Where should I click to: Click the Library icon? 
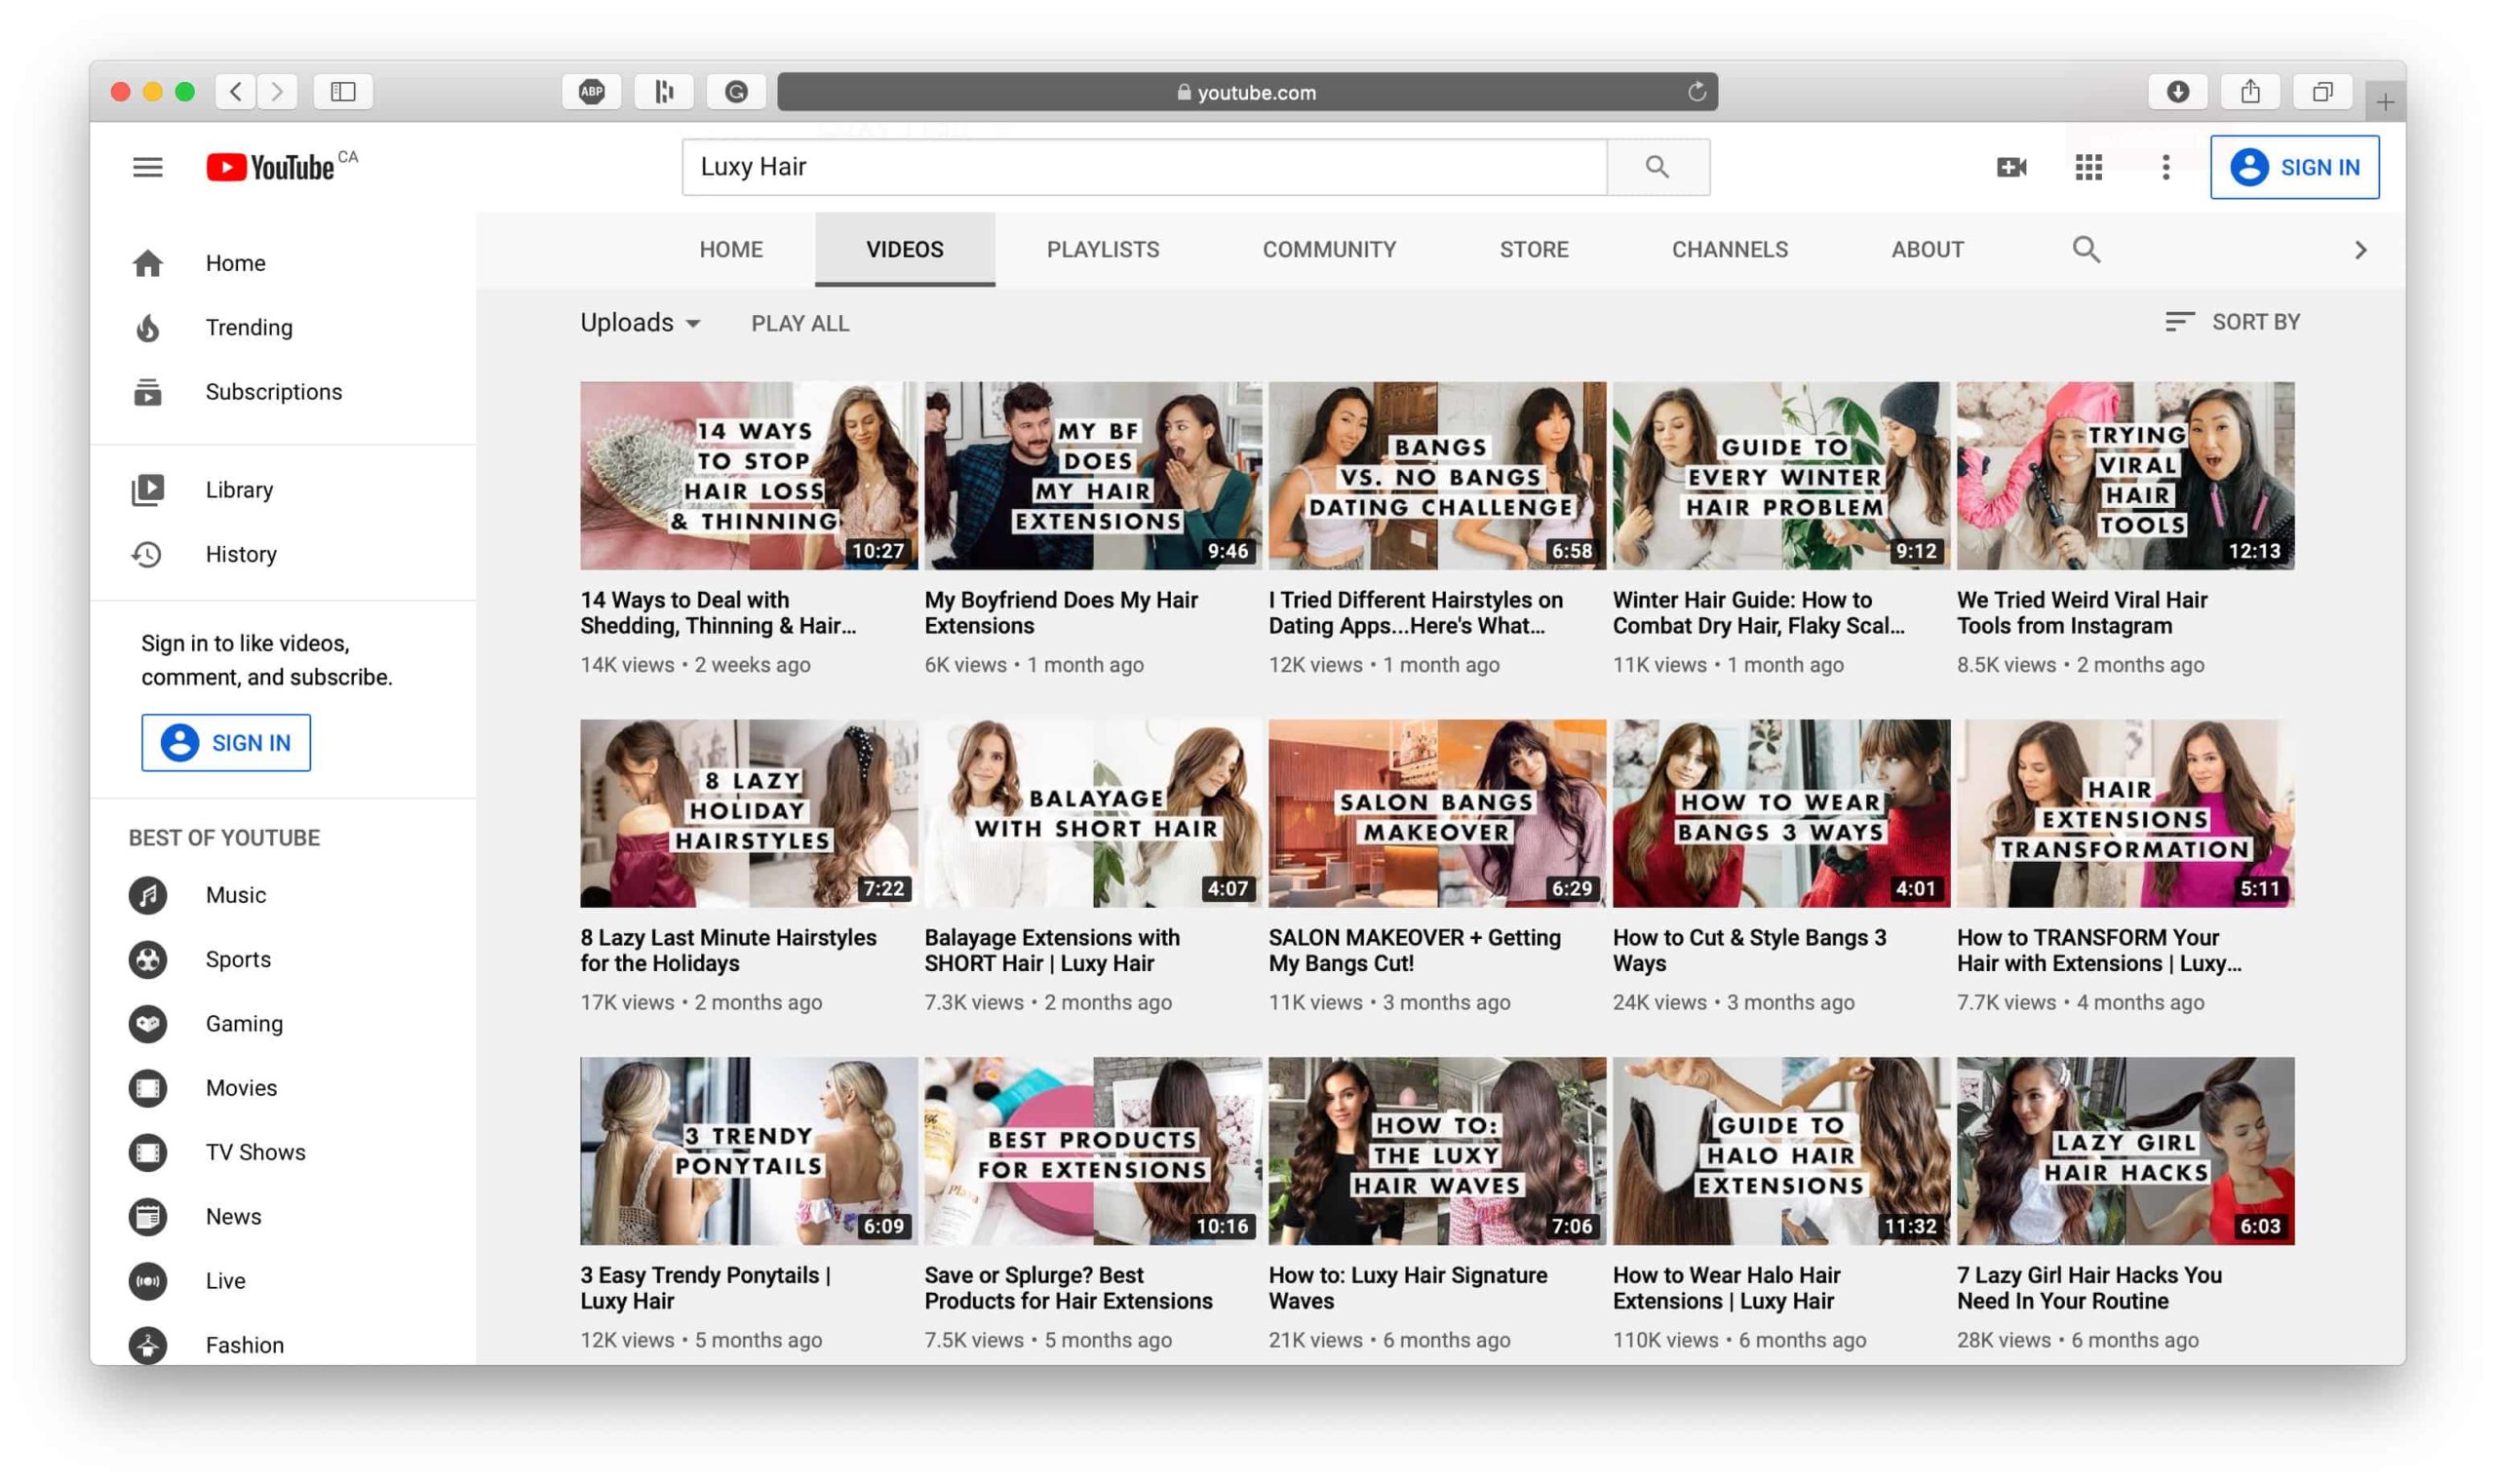(146, 489)
